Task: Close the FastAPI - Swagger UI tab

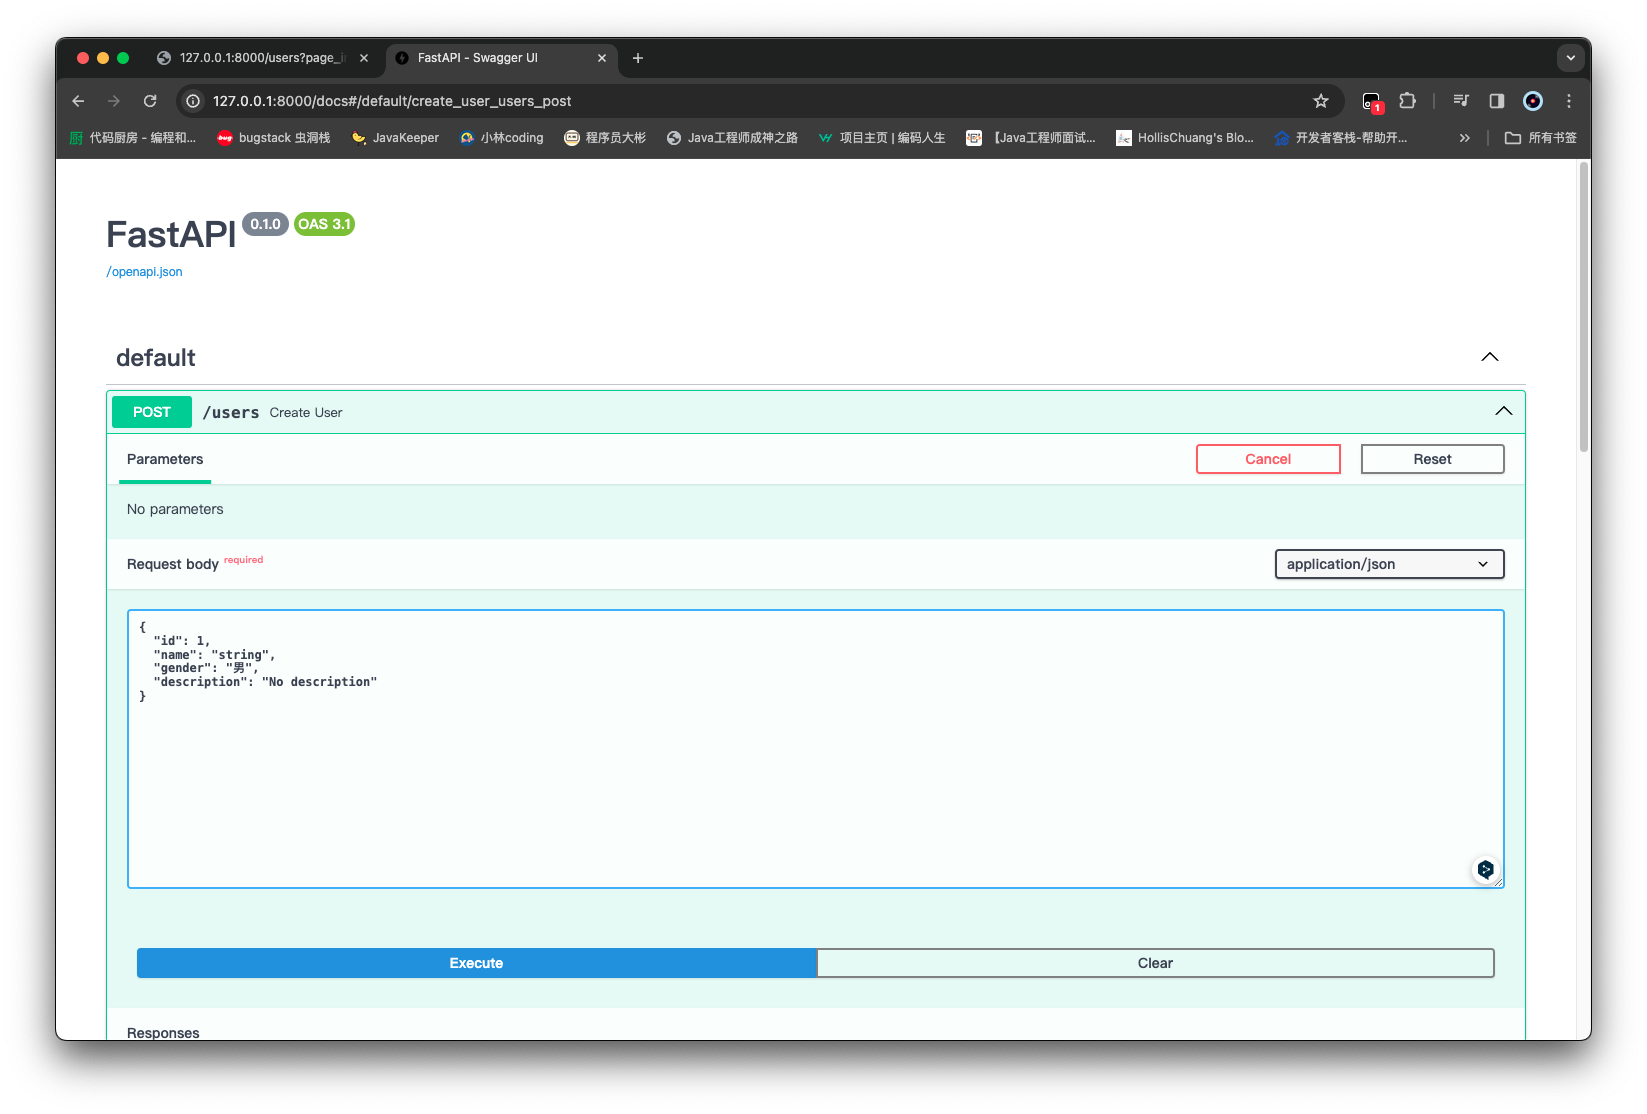Action: 602,58
